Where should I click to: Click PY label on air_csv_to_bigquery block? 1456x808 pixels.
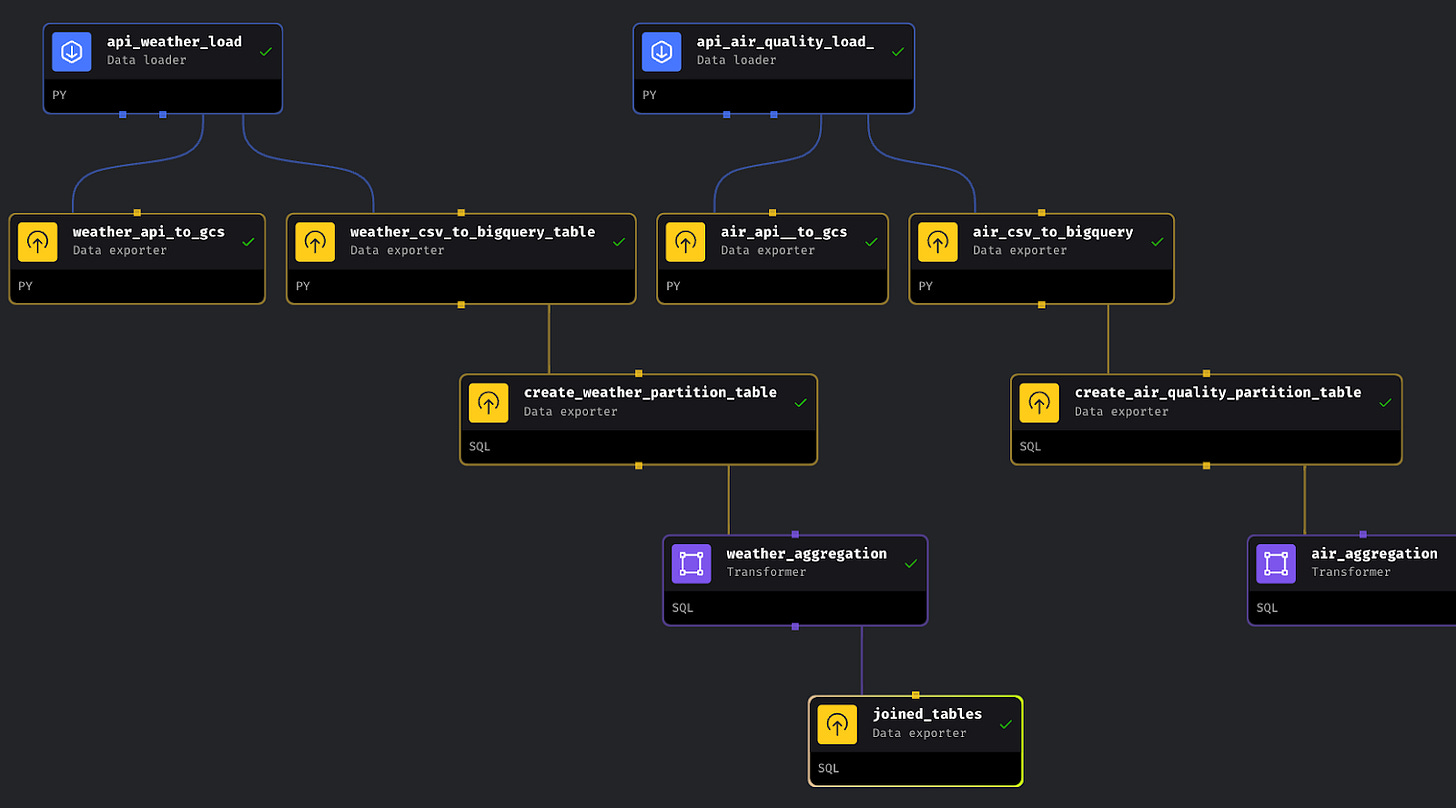[925, 286]
